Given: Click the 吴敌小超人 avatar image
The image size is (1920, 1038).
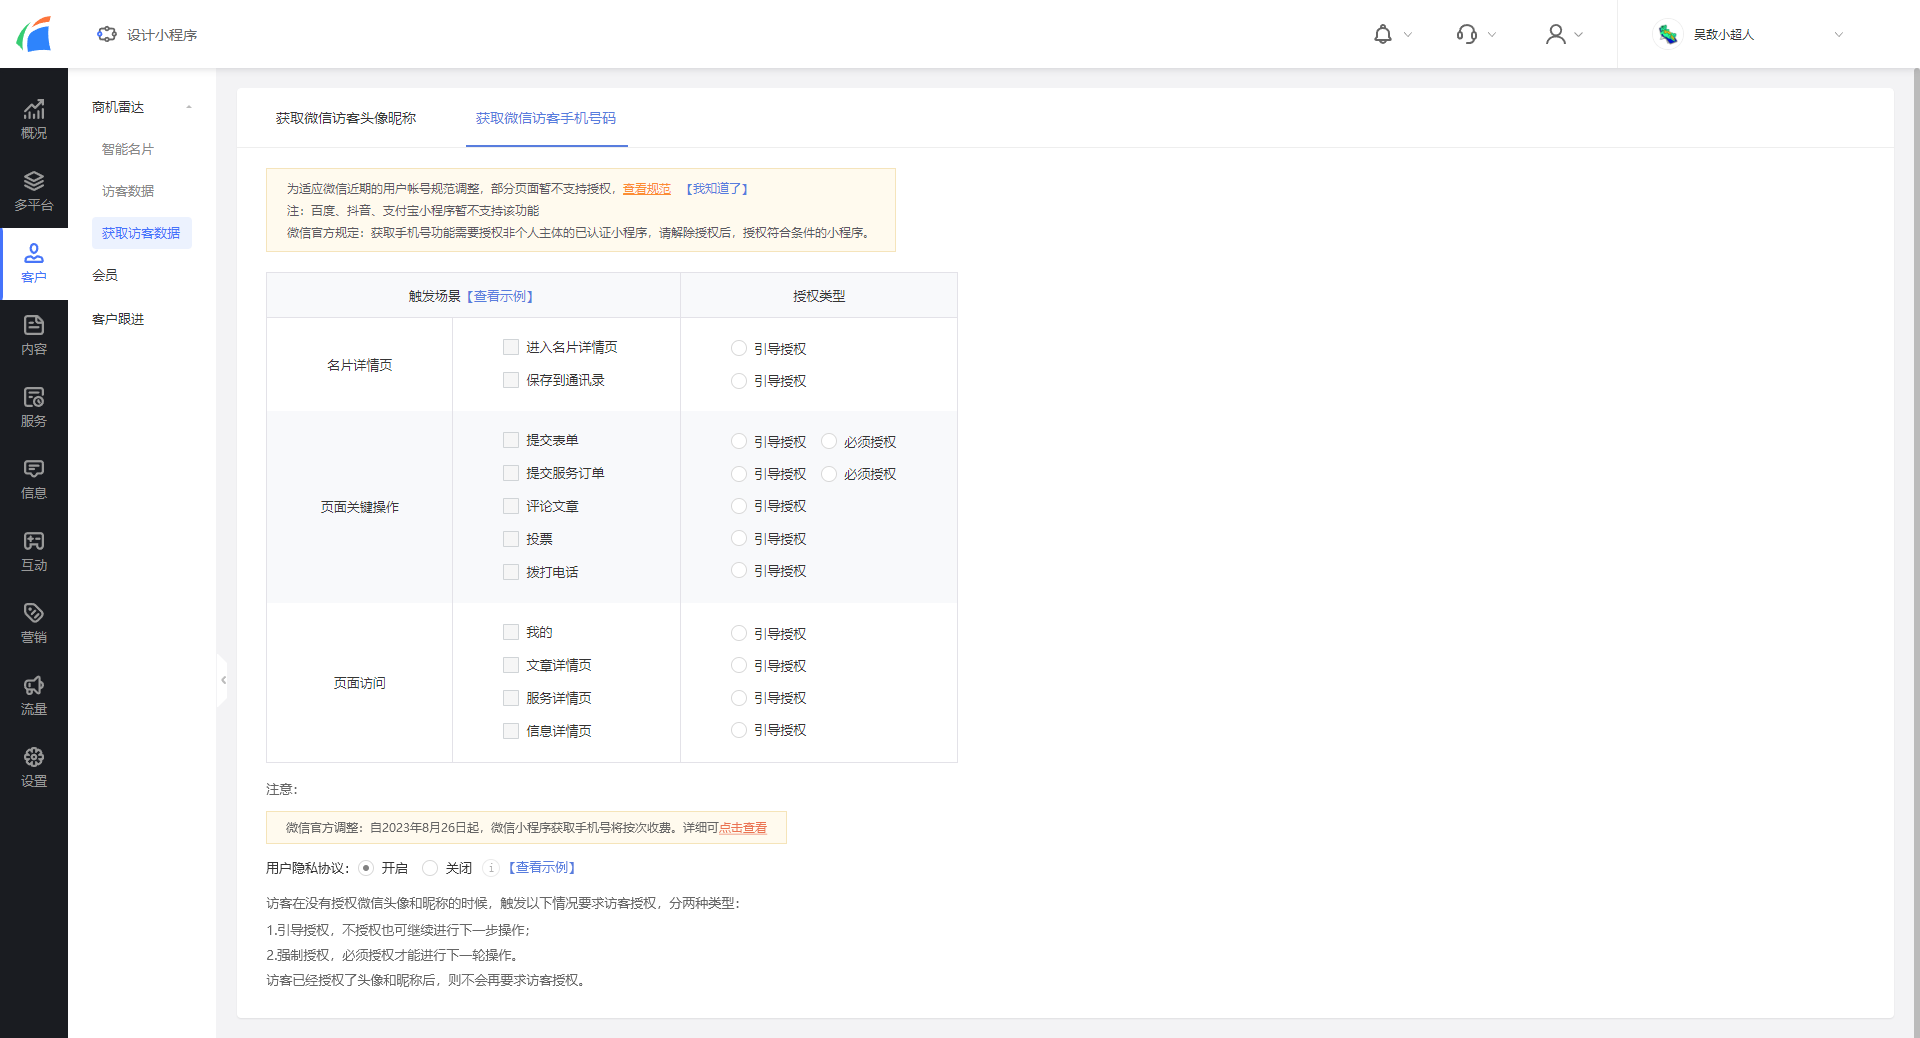Looking at the screenshot, I should pyautogui.click(x=1668, y=34).
